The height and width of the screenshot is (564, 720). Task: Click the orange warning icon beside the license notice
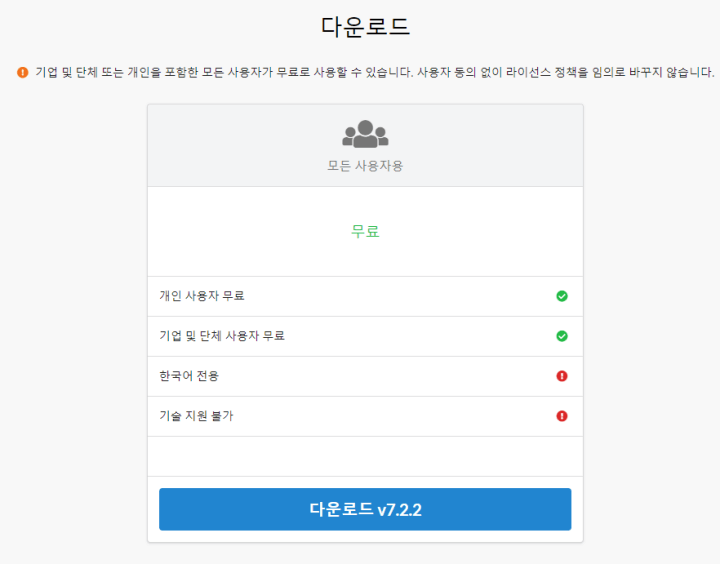(x=22, y=72)
